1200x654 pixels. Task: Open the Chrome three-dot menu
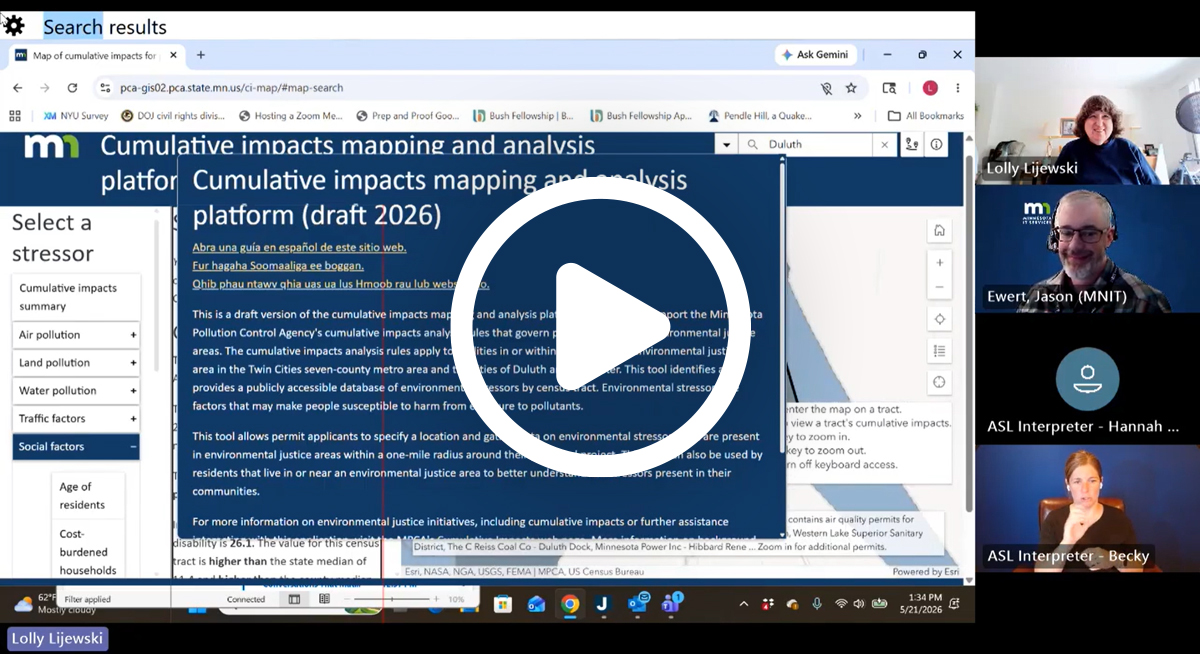(958, 88)
